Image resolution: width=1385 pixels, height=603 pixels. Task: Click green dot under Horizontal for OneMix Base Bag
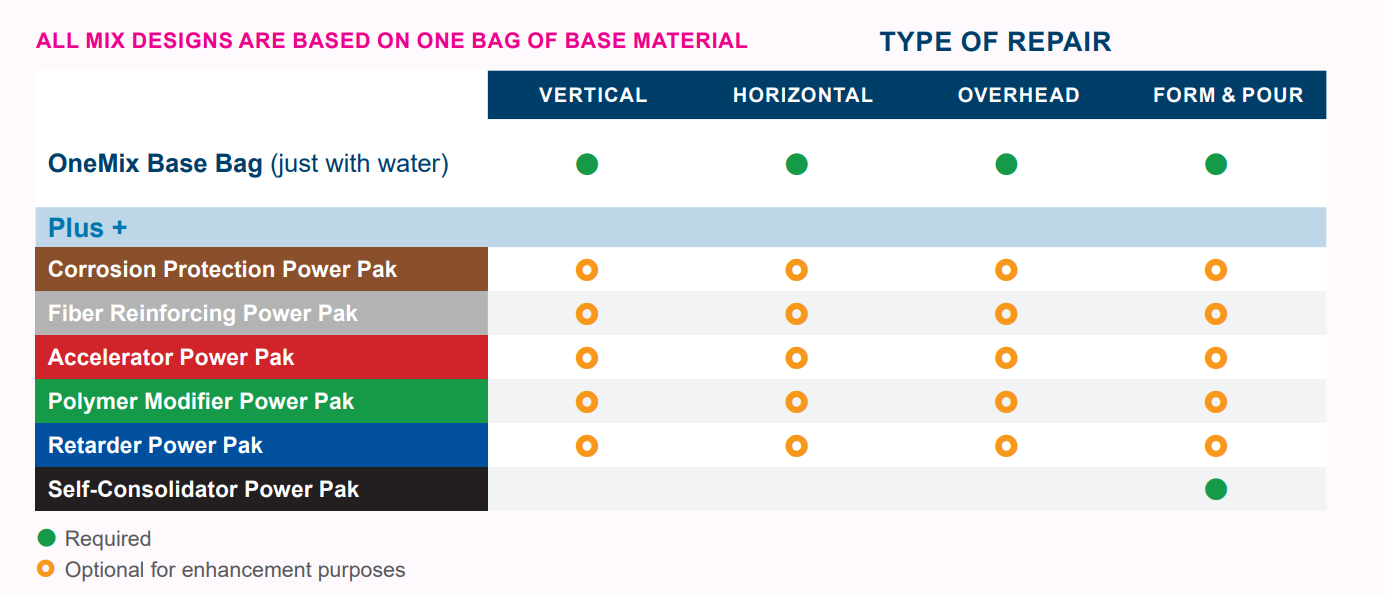coord(796,164)
